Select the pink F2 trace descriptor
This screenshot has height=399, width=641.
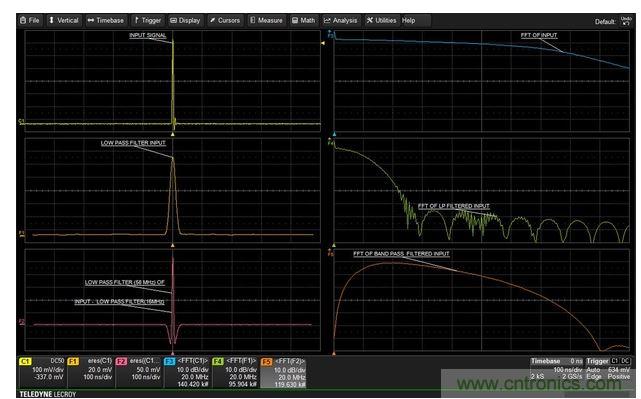click(138, 372)
